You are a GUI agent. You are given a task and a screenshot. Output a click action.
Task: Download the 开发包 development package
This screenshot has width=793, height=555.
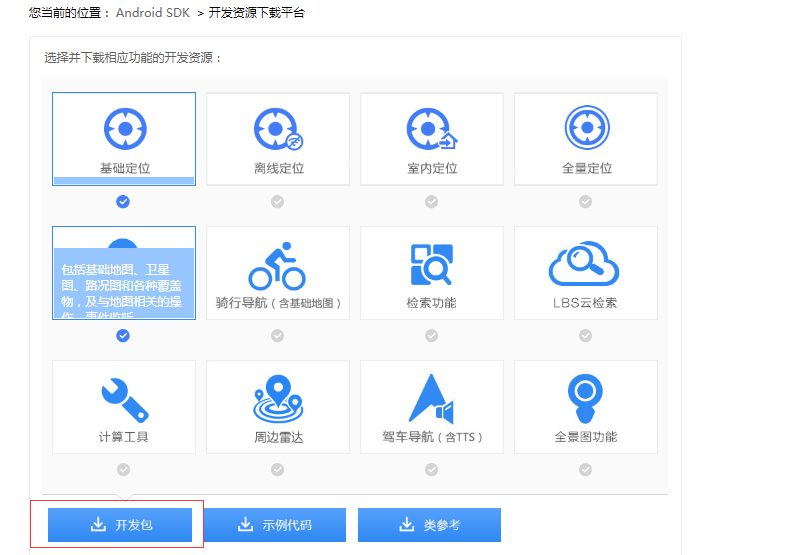click(x=120, y=525)
